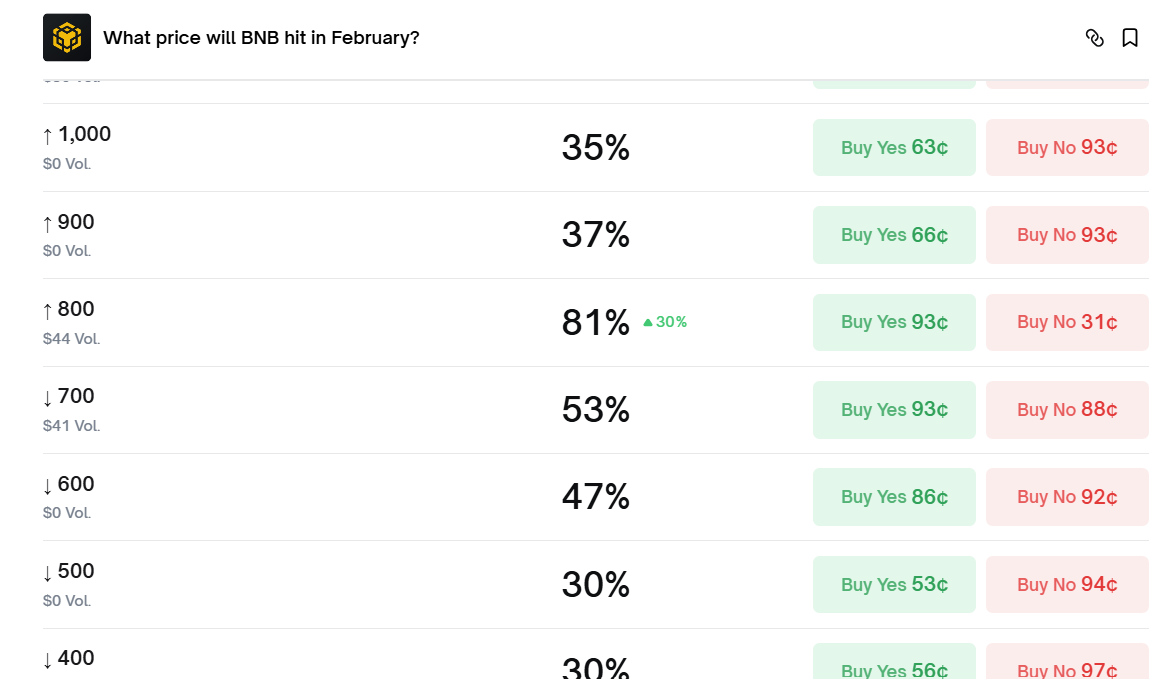Buy No at 88¢ on the 700 row
Image resolution: width=1159 pixels, height=679 pixels.
tap(1066, 409)
